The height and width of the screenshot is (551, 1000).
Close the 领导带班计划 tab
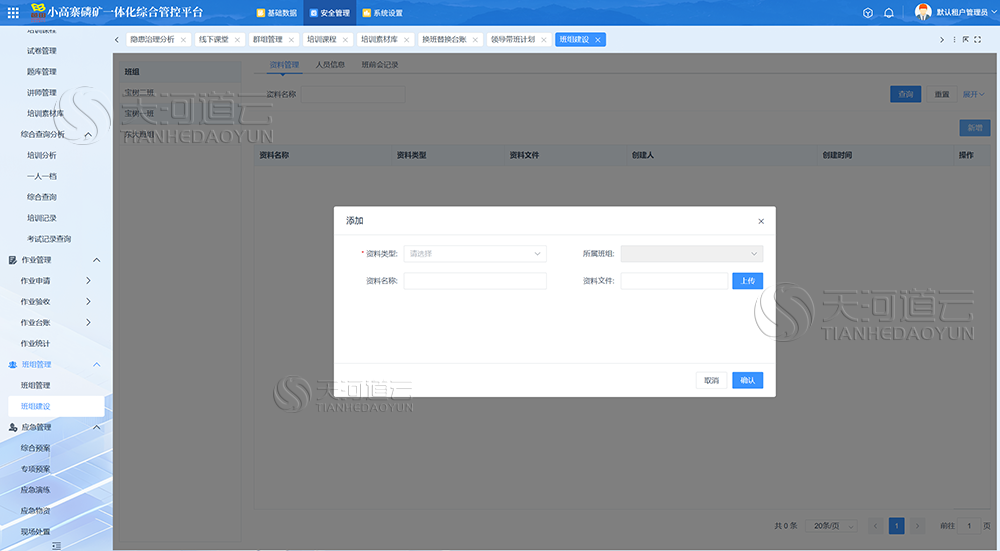543,40
